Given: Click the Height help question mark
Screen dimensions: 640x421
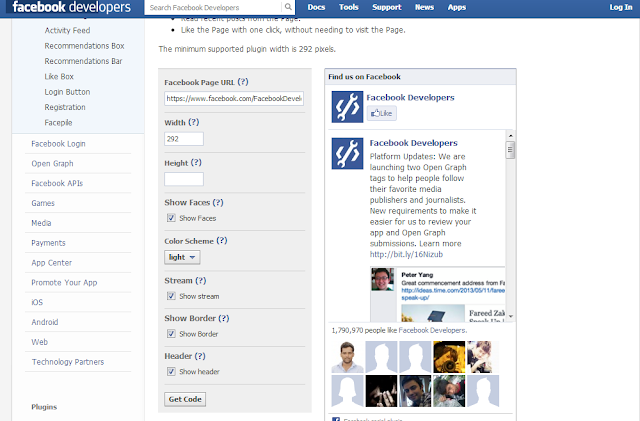Looking at the screenshot, I should pos(196,163).
